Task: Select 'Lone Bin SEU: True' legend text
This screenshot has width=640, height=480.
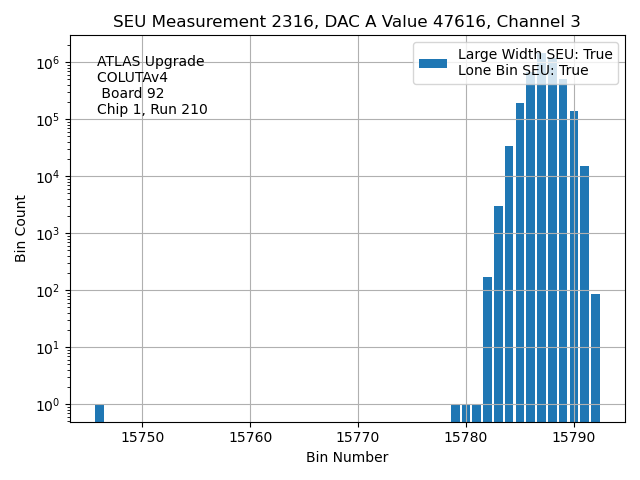Action: pyautogui.click(x=522, y=71)
